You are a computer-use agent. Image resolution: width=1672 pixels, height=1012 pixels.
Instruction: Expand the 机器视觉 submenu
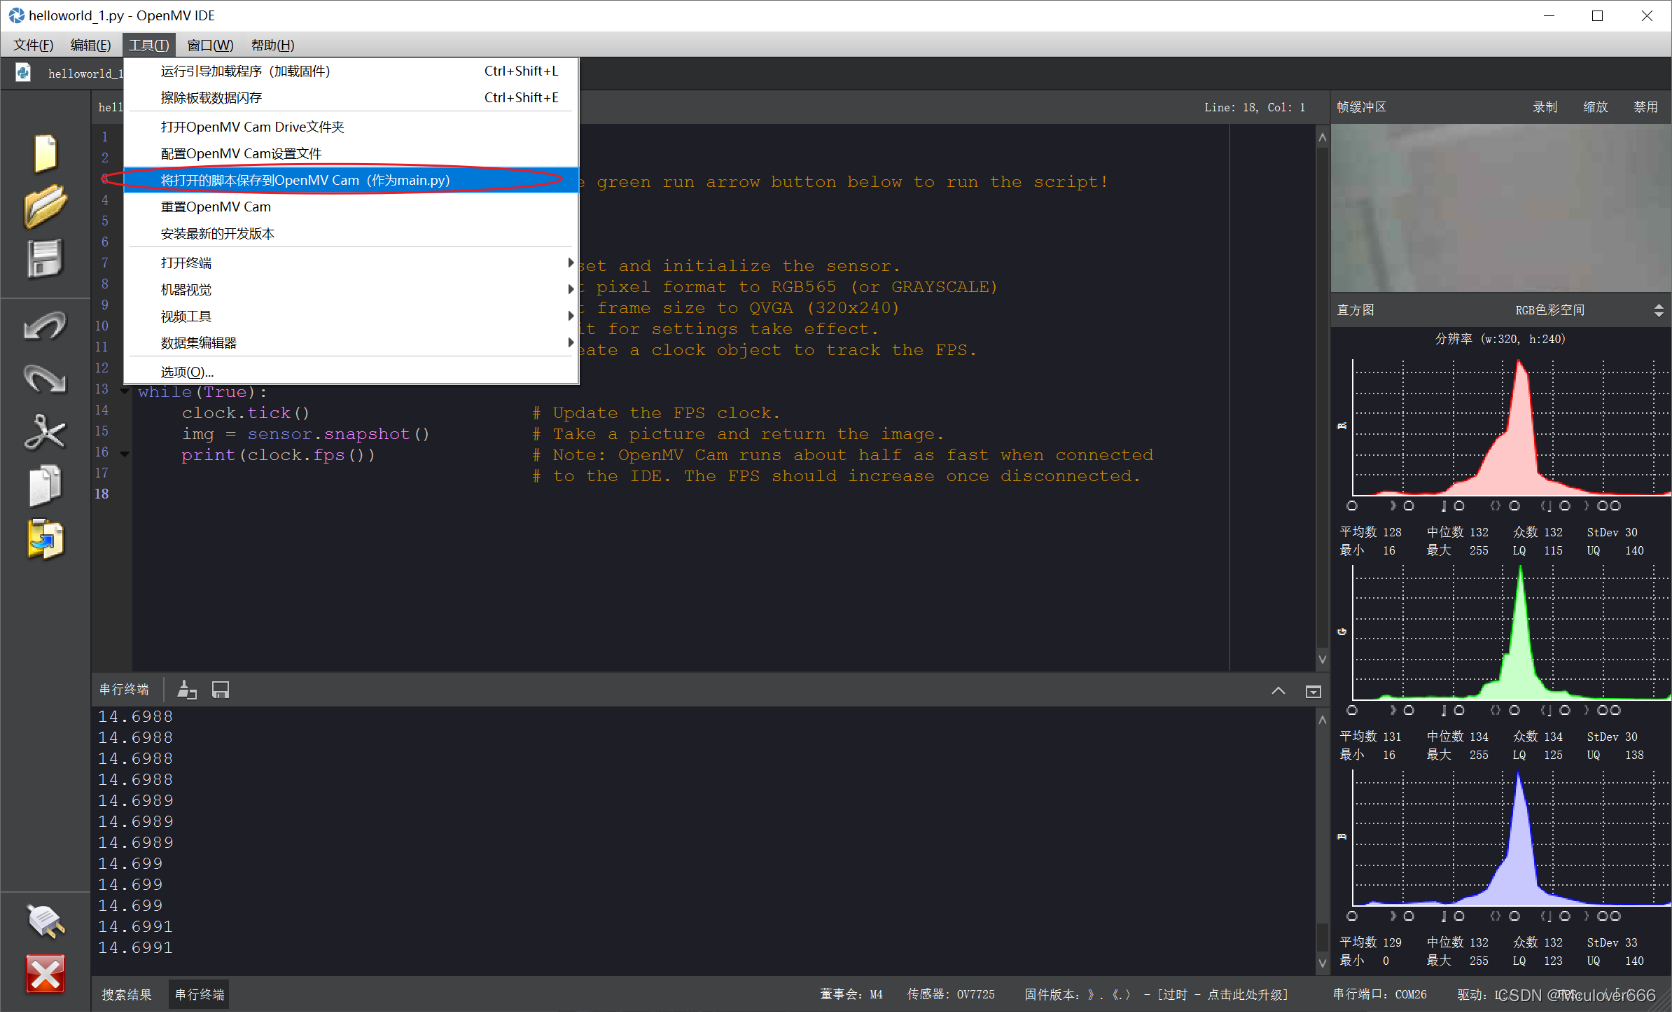351,289
